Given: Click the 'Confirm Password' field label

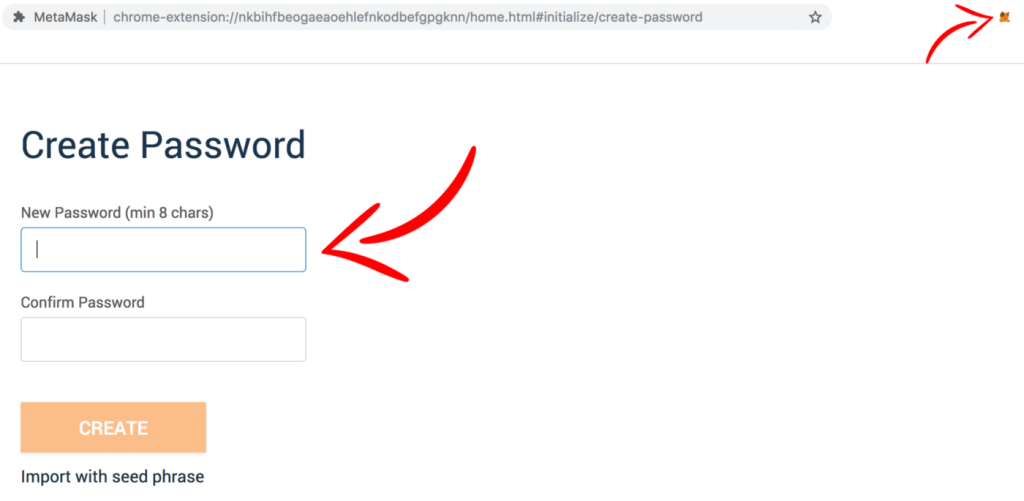Looking at the screenshot, I should pos(83,302).
